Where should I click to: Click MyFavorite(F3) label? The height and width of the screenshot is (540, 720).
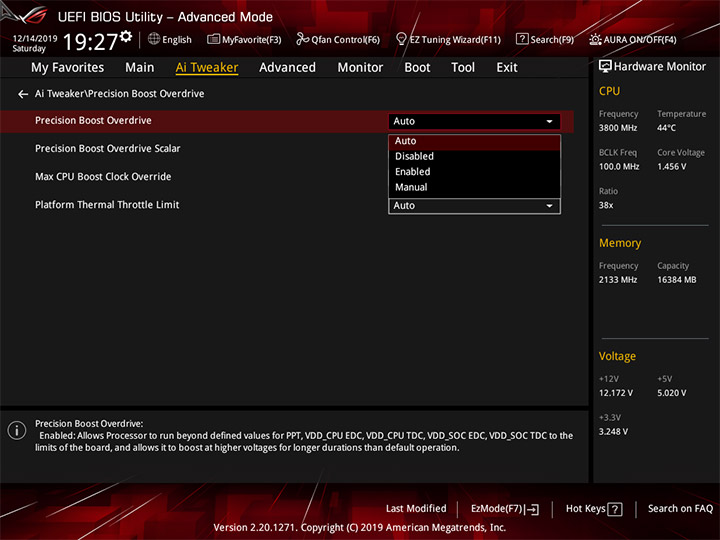[252, 40]
